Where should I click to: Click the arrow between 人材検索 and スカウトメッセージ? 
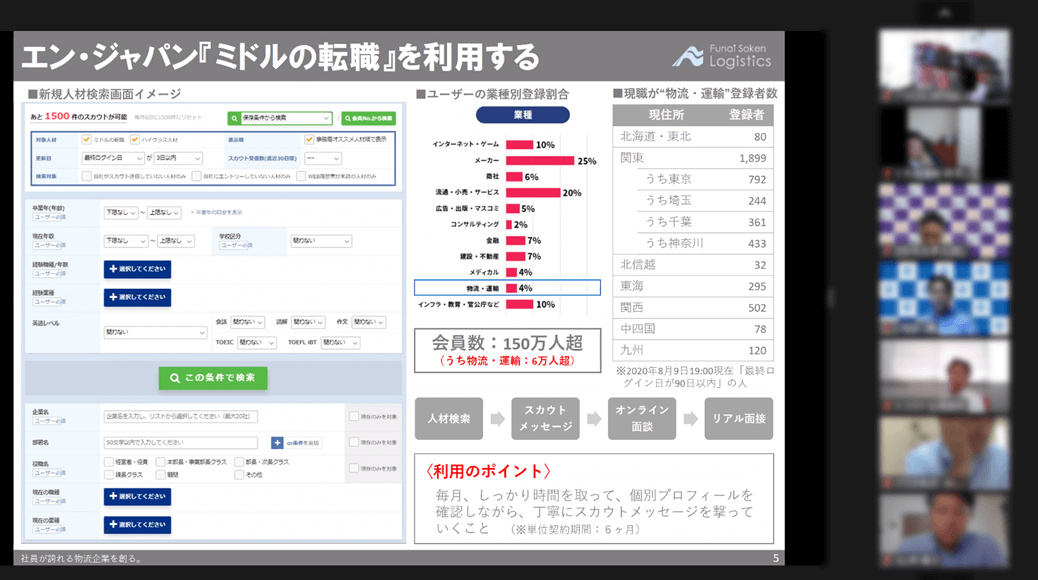coord(496,419)
